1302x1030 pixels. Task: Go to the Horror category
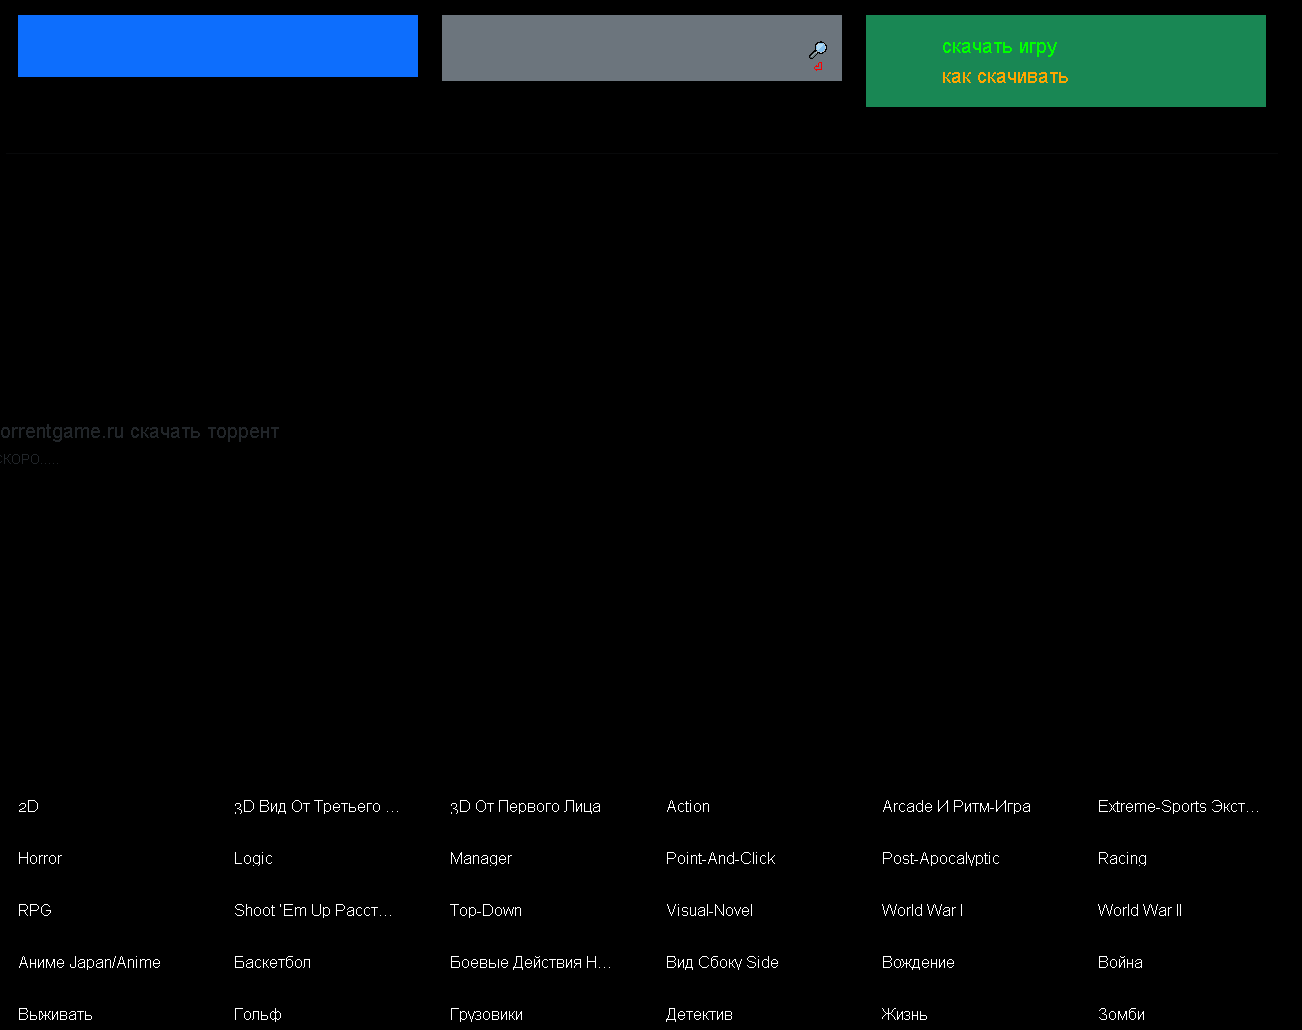[40, 859]
